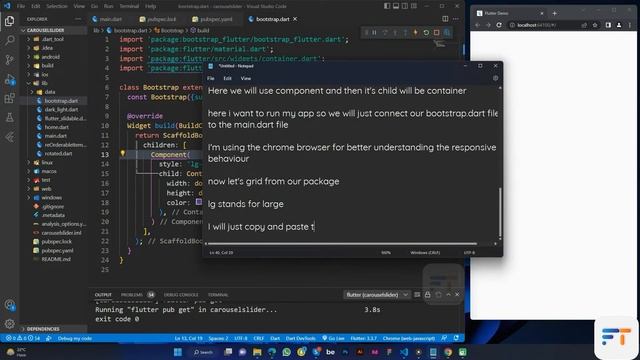This screenshot has height=360, width=640.
Task: Click Chrome (web-javascript) device in status bar
Action: click(x=409, y=338)
